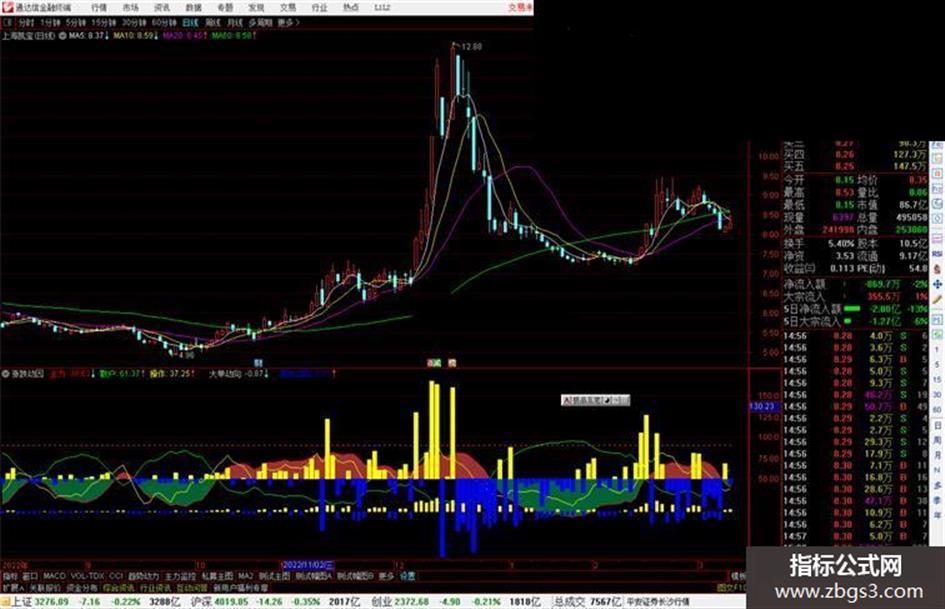This screenshot has width=945, height=609.
Task: Select the L1L2 menu item
Action: pos(382,8)
